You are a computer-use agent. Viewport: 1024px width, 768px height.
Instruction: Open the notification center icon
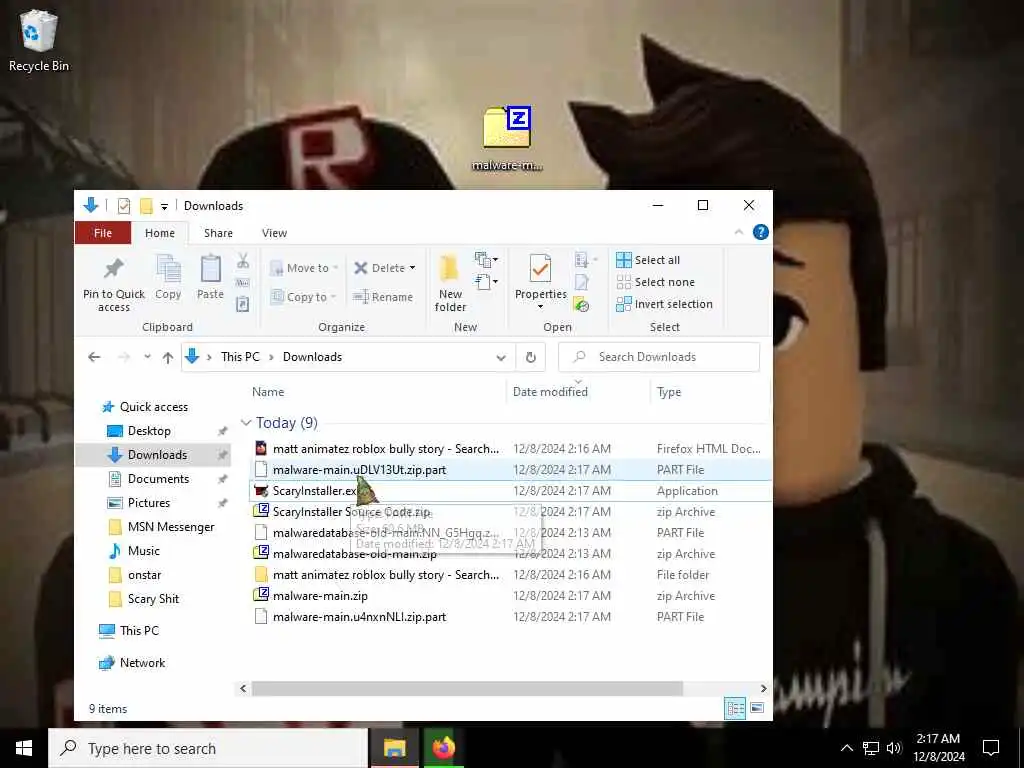991,748
